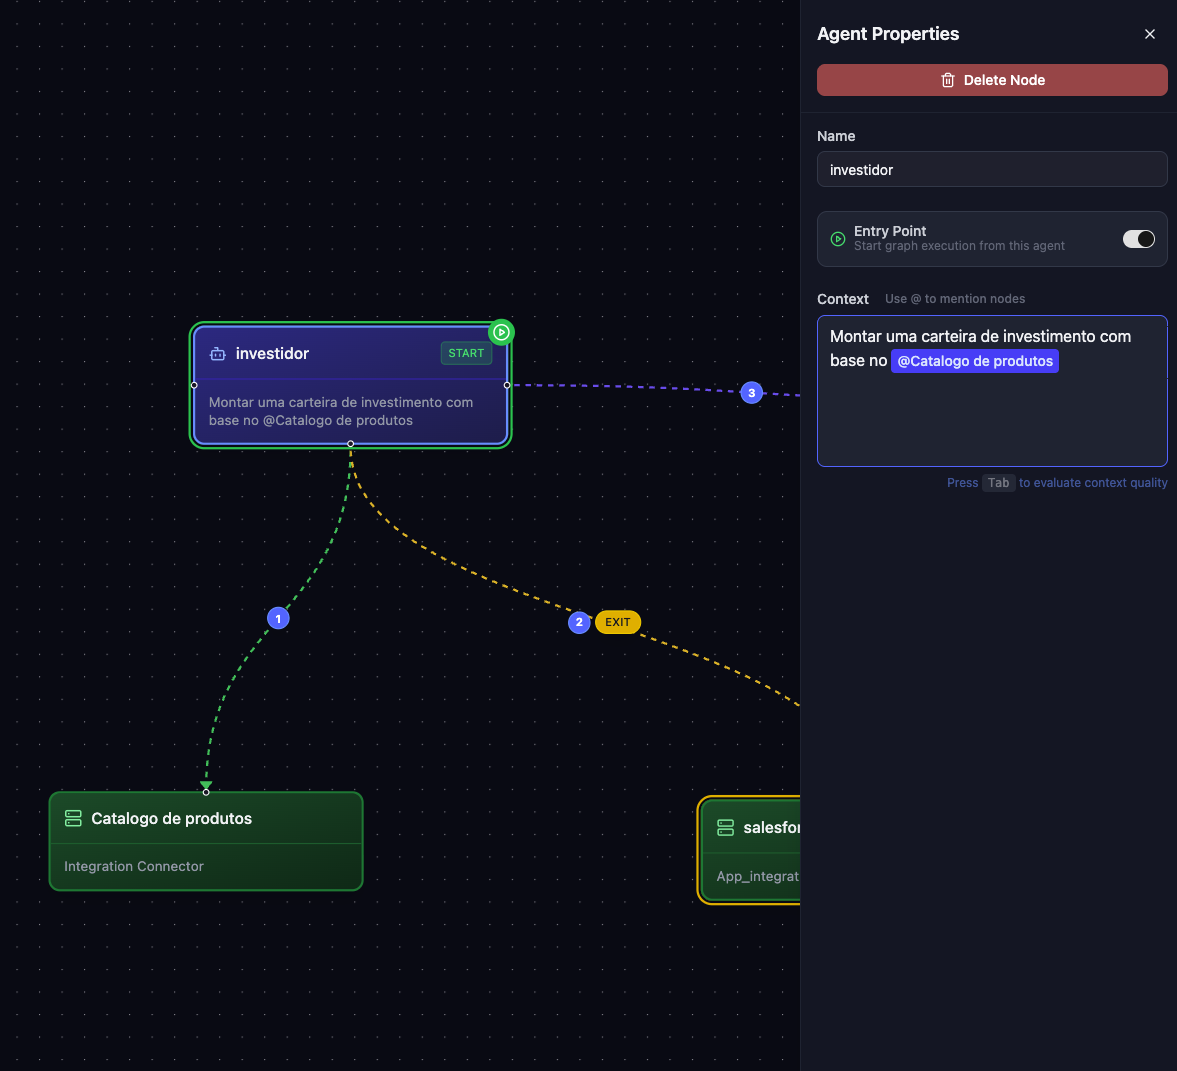
Task: Click inside the Name field showing investidor
Action: click(x=992, y=169)
